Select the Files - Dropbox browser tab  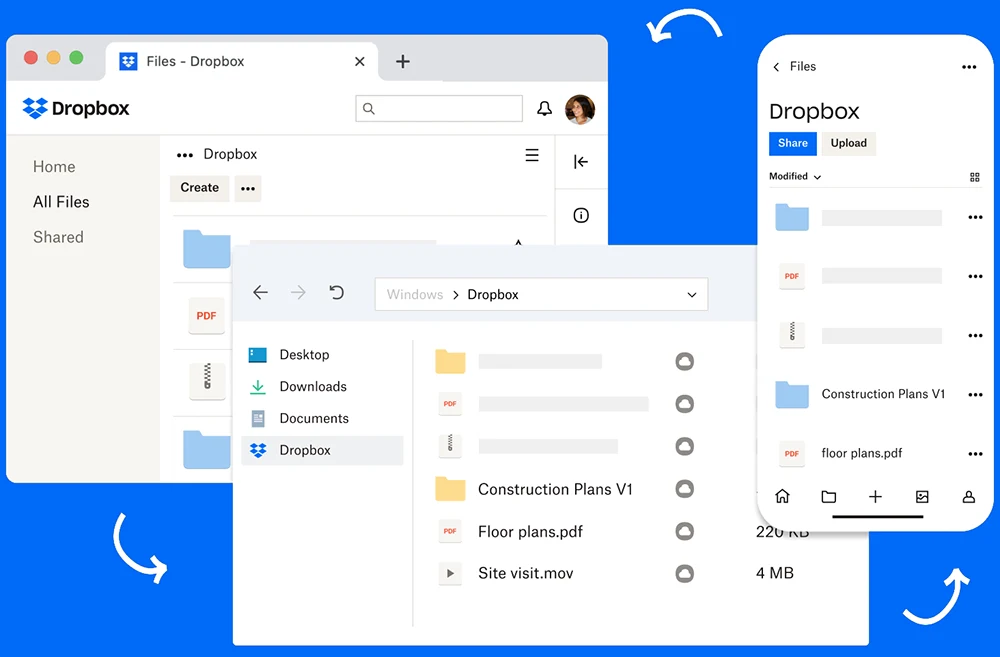coord(241,61)
